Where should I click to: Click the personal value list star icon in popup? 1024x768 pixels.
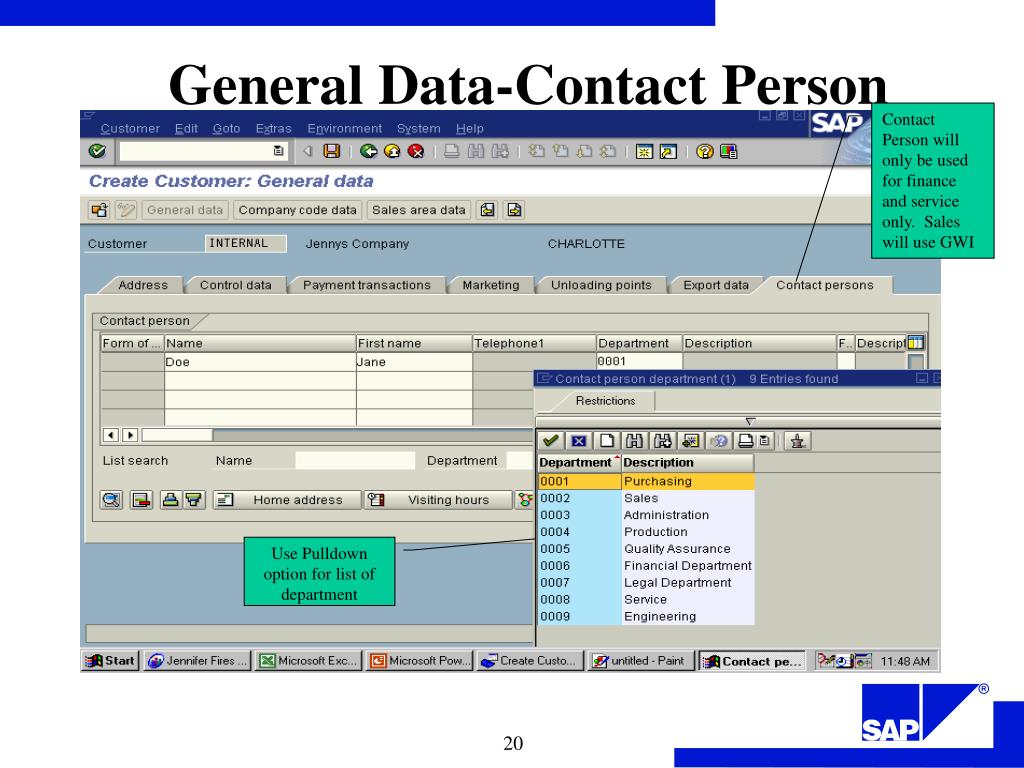point(690,441)
